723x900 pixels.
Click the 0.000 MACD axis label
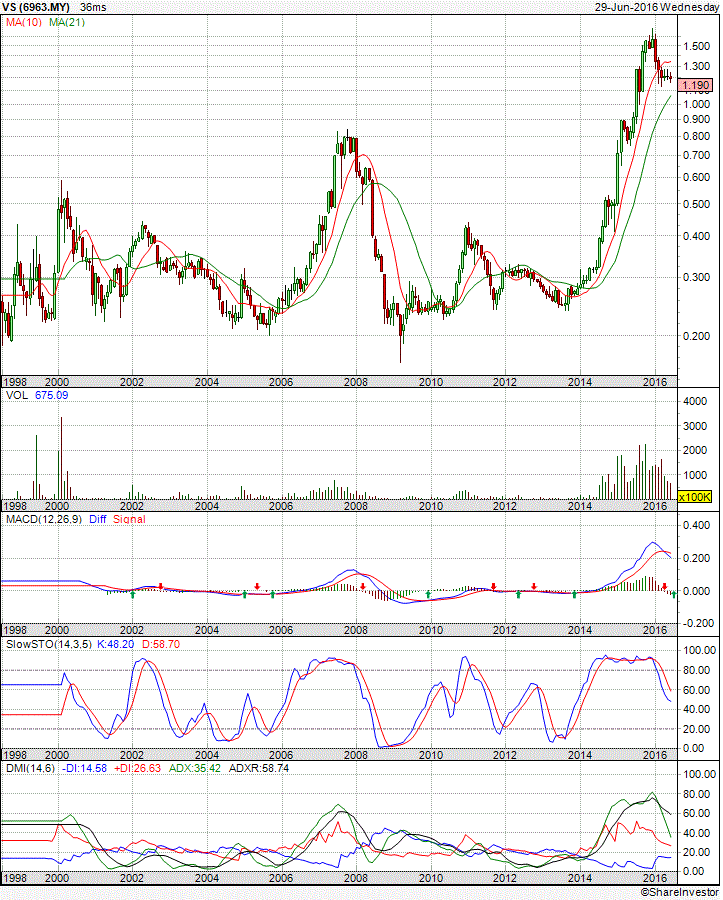click(697, 591)
